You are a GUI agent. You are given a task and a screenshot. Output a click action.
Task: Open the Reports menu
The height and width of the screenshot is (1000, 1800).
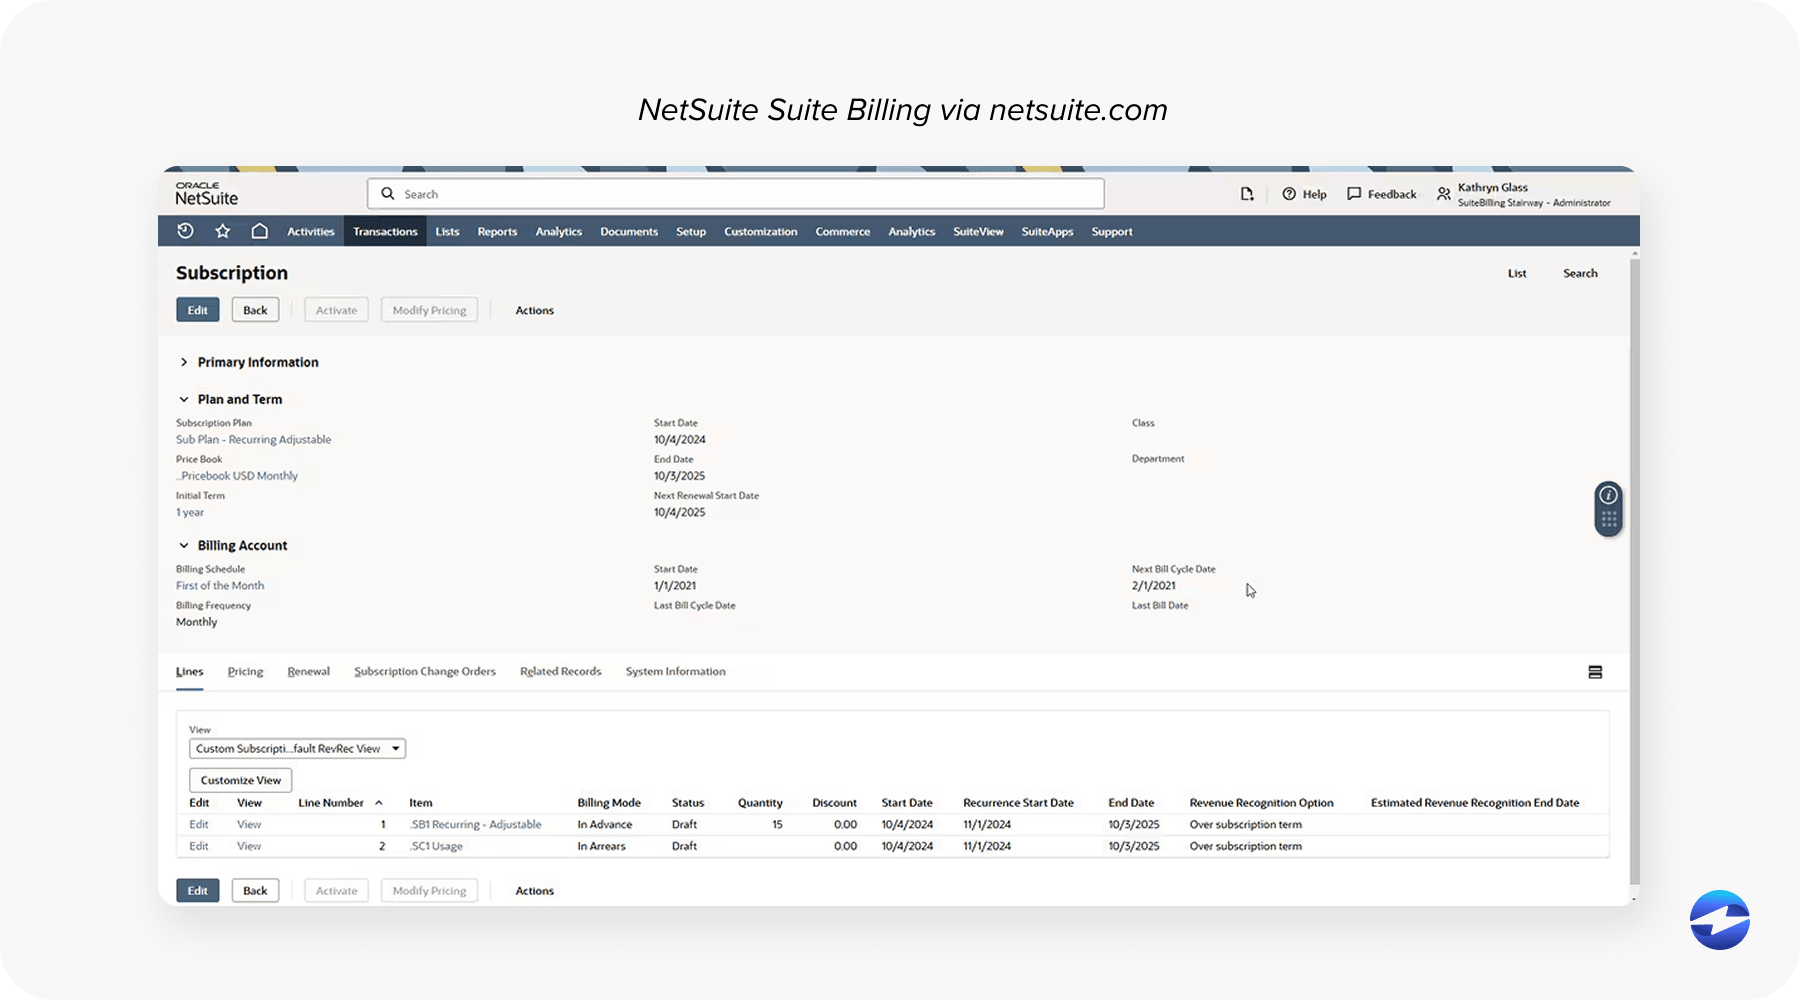click(497, 231)
